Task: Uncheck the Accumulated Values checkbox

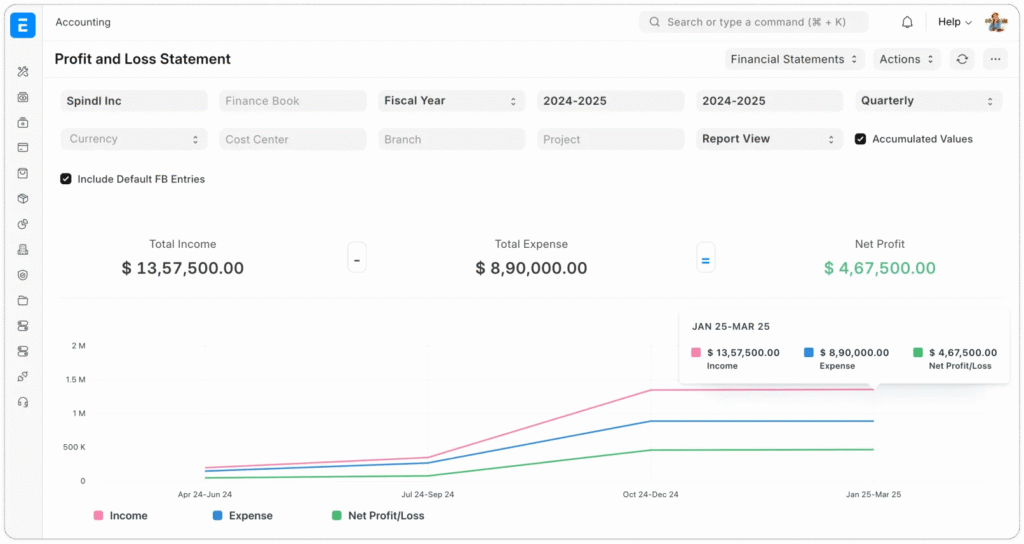Action: pyautogui.click(x=860, y=139)
